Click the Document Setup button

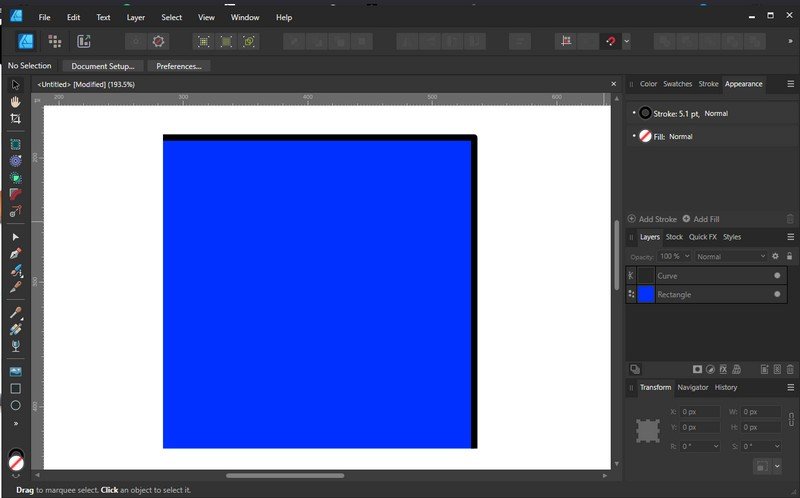click(102, 66)
